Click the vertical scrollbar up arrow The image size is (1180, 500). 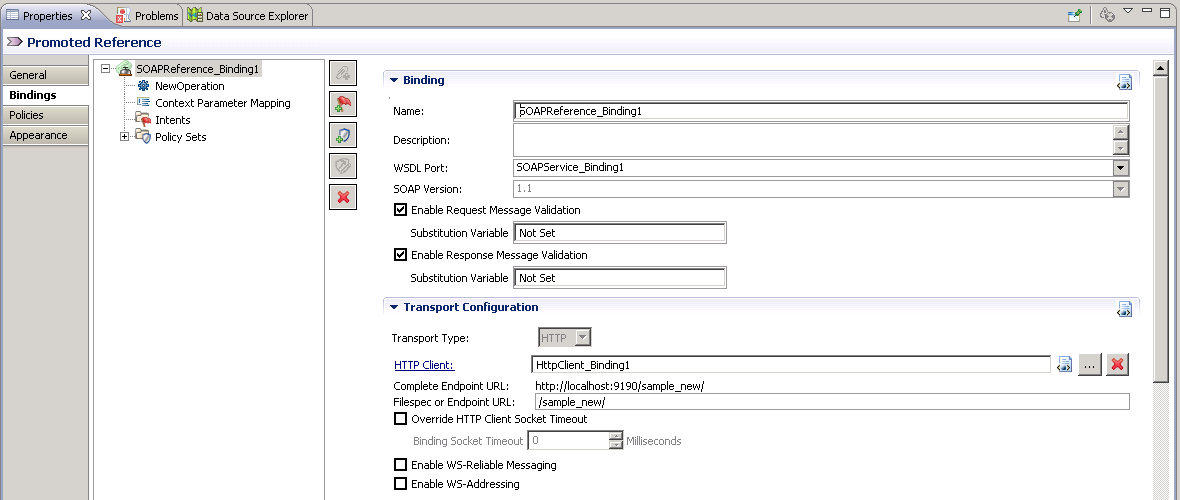pos(1161,69)
